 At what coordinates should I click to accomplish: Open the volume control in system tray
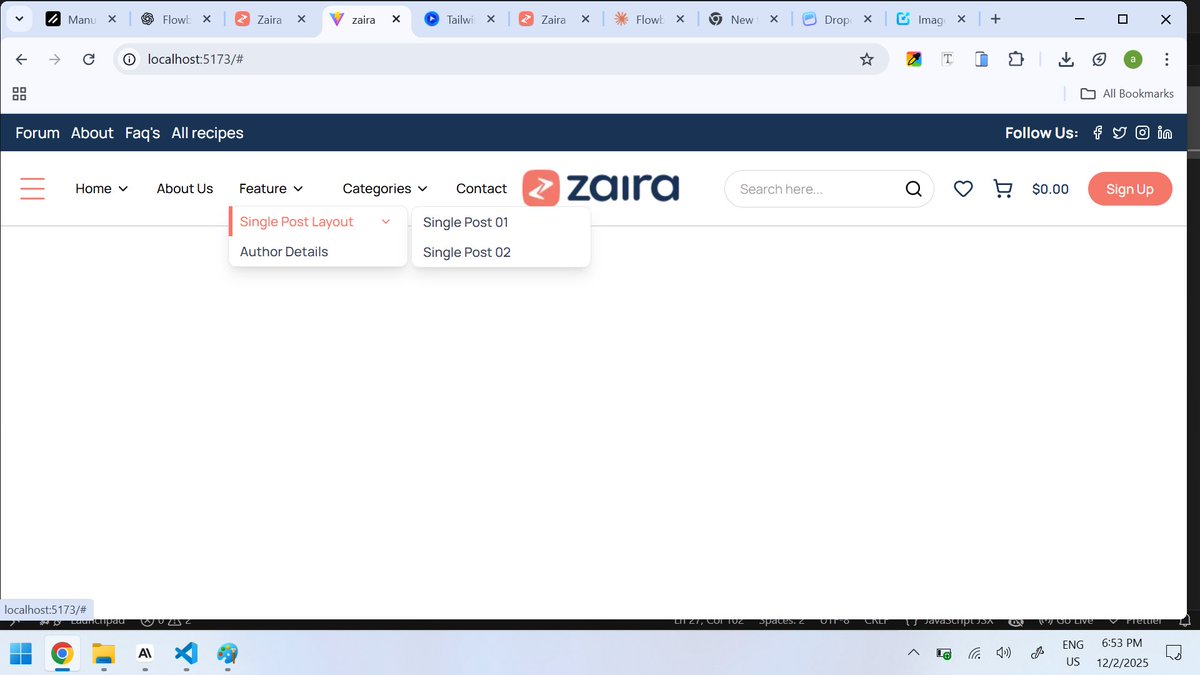click(1004, 653)
